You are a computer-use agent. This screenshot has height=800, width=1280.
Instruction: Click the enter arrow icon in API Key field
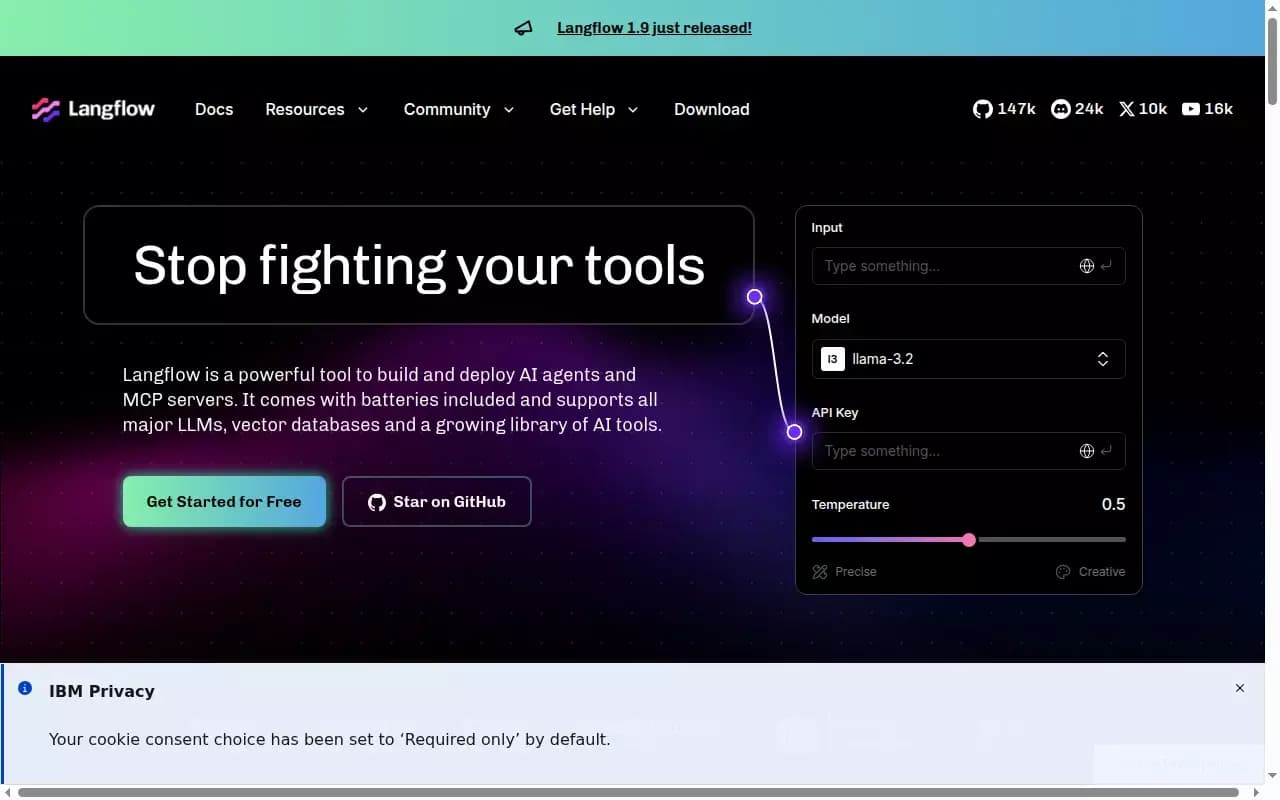click(1106, 451)
